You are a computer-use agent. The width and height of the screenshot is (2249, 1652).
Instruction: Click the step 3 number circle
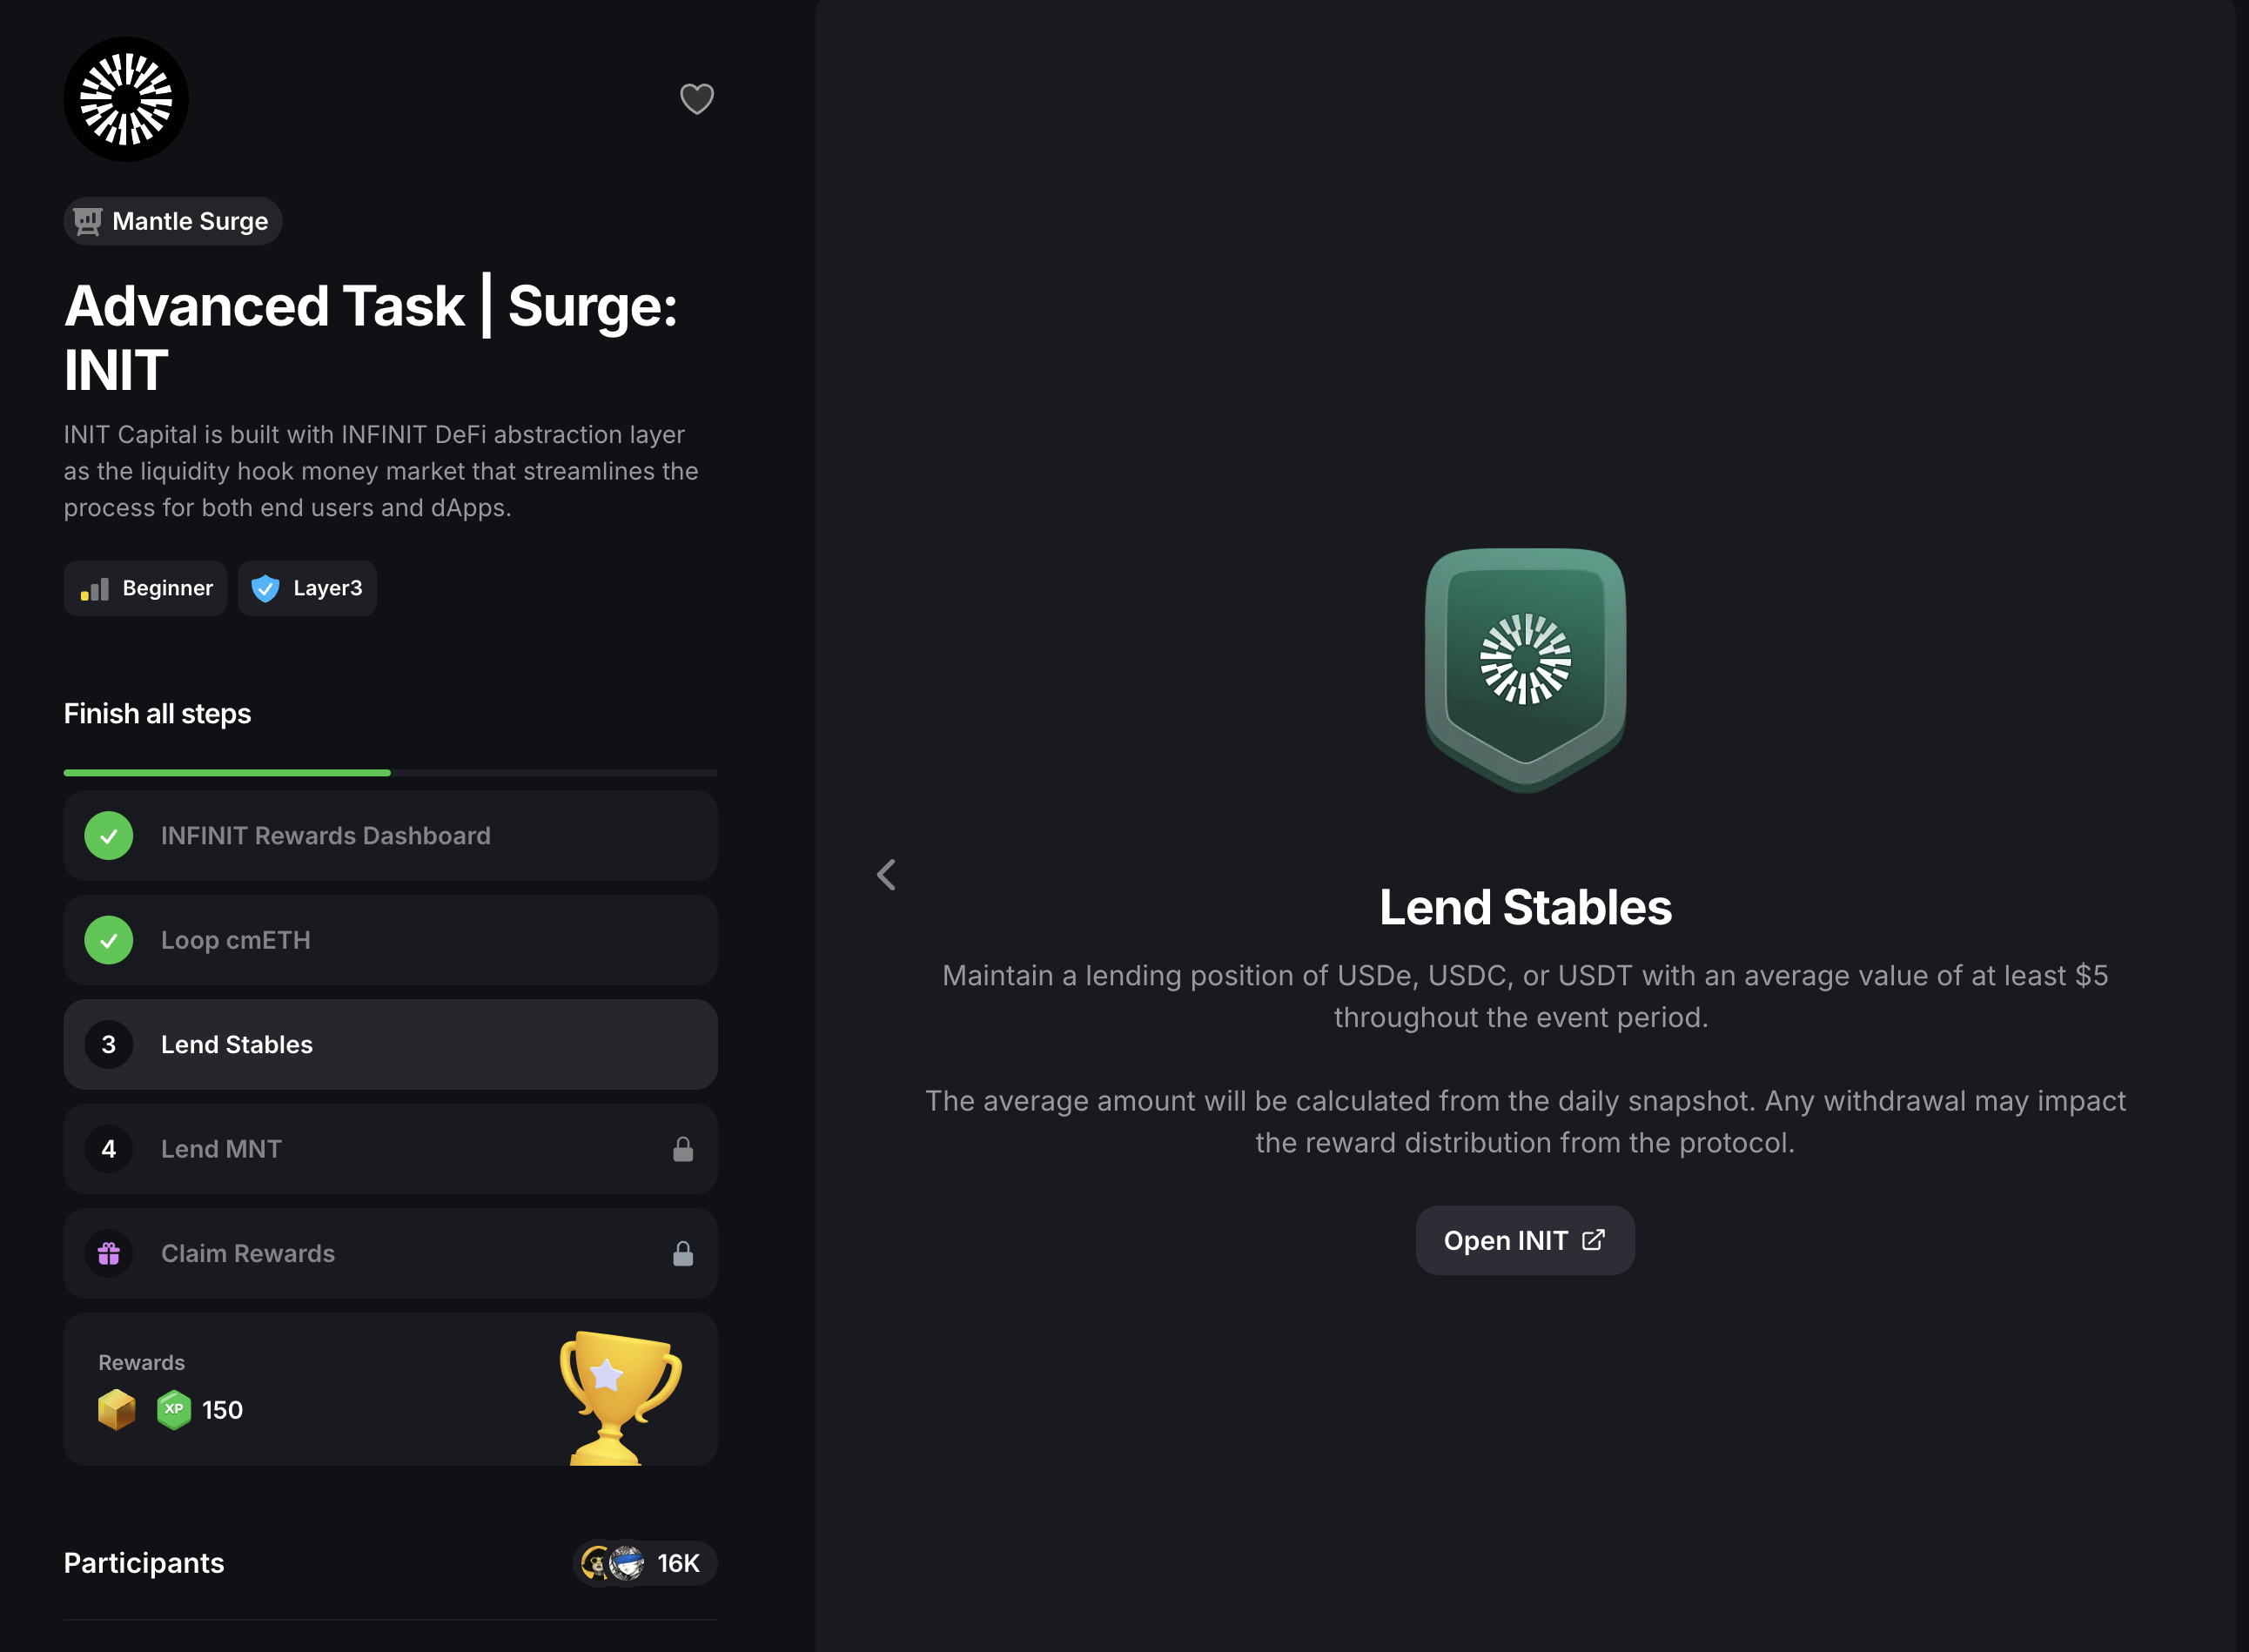(x=109, y=1044)
